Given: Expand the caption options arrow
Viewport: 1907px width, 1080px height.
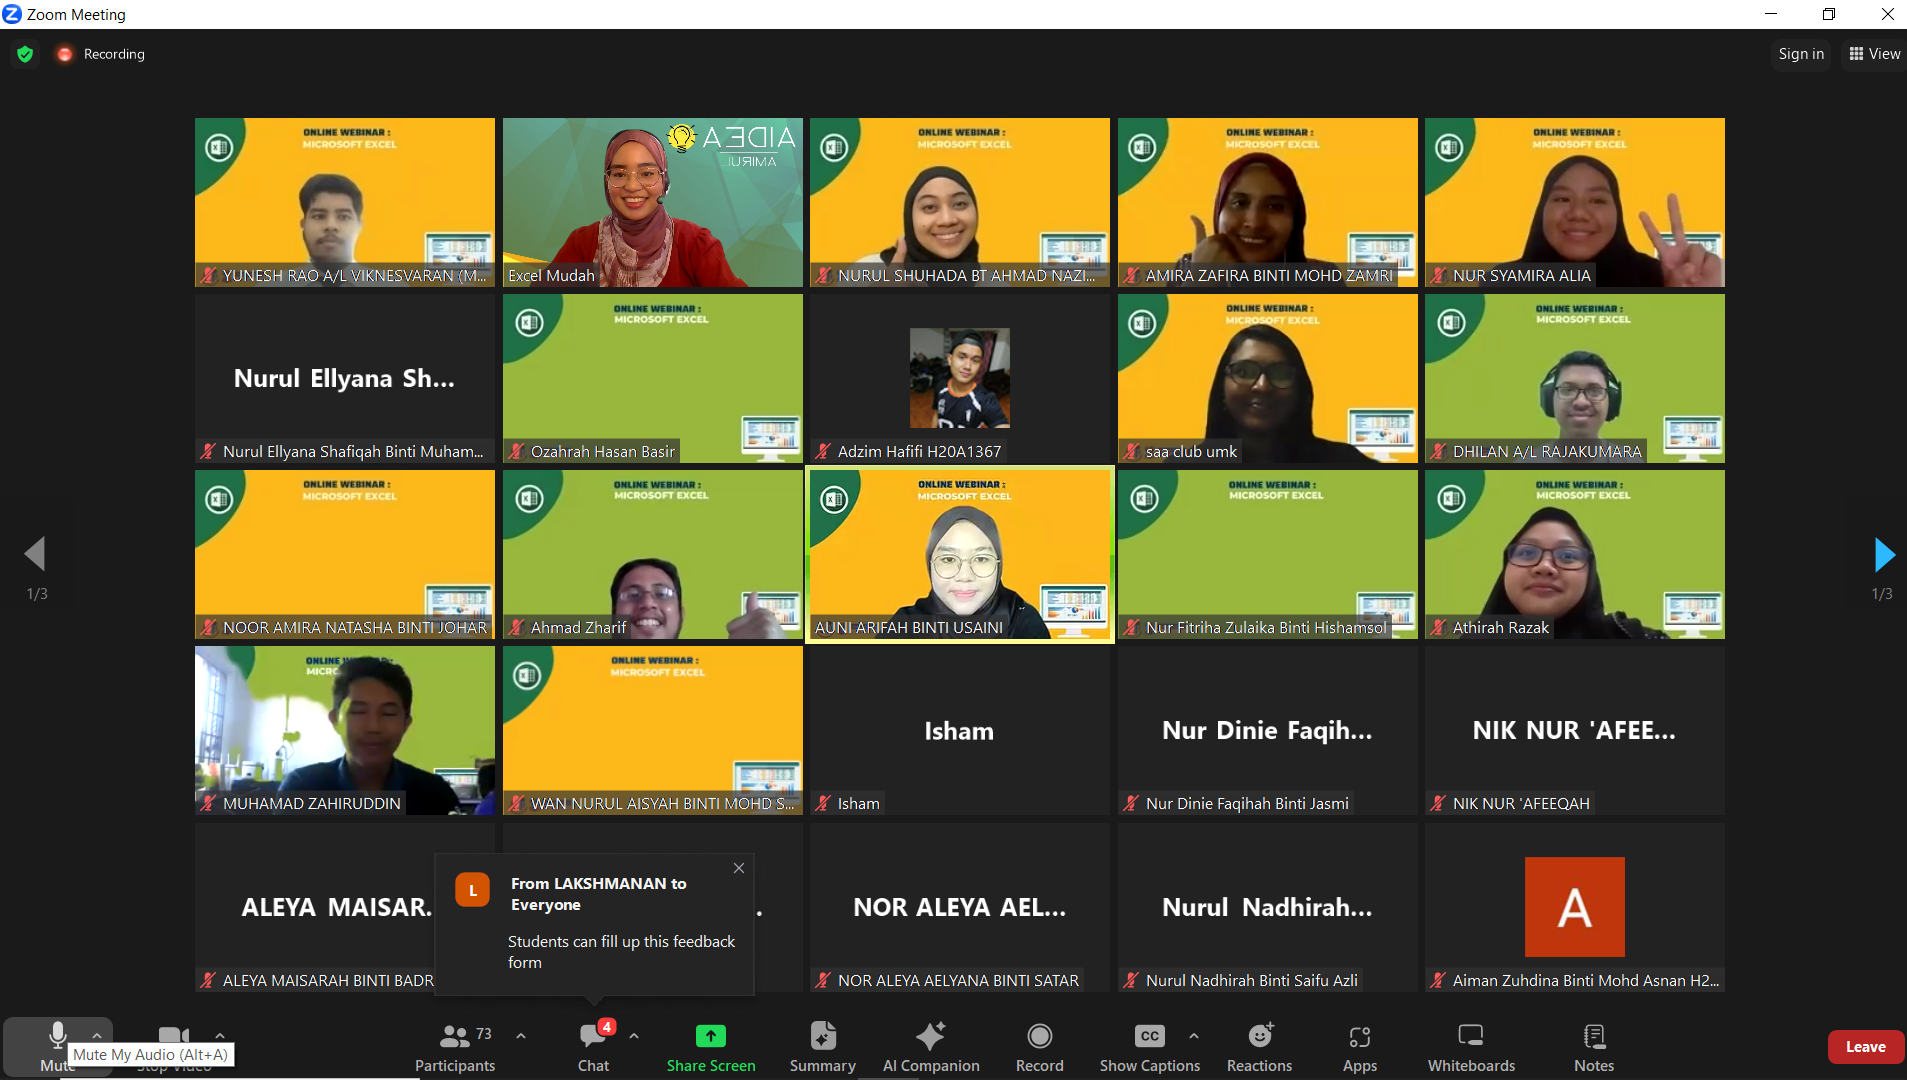Looking at the screenshot, I should [1194, 1036].
